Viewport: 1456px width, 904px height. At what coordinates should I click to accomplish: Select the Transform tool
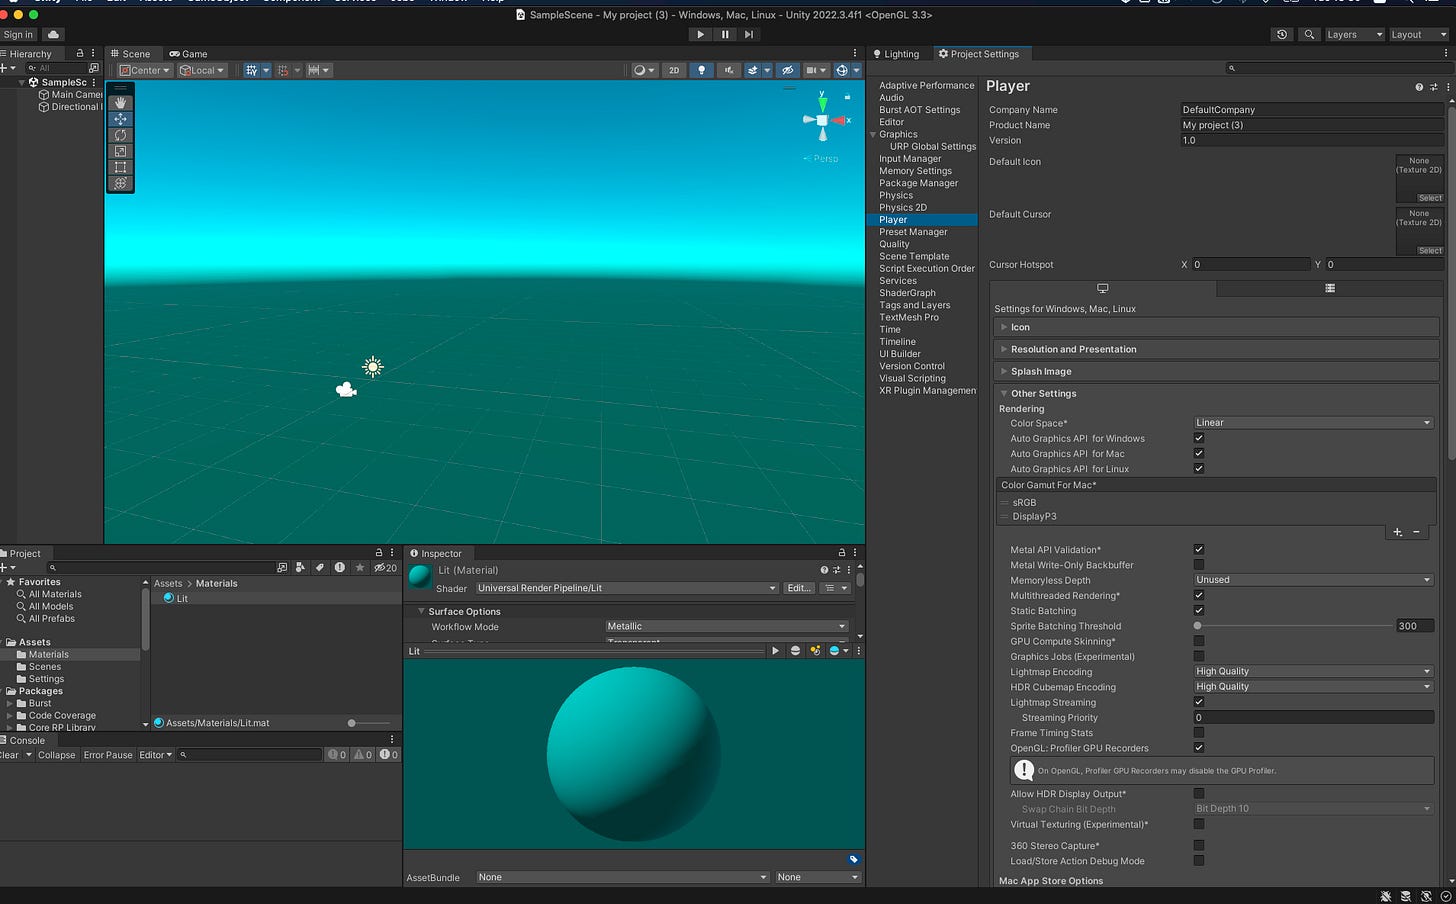pos(120,183)
